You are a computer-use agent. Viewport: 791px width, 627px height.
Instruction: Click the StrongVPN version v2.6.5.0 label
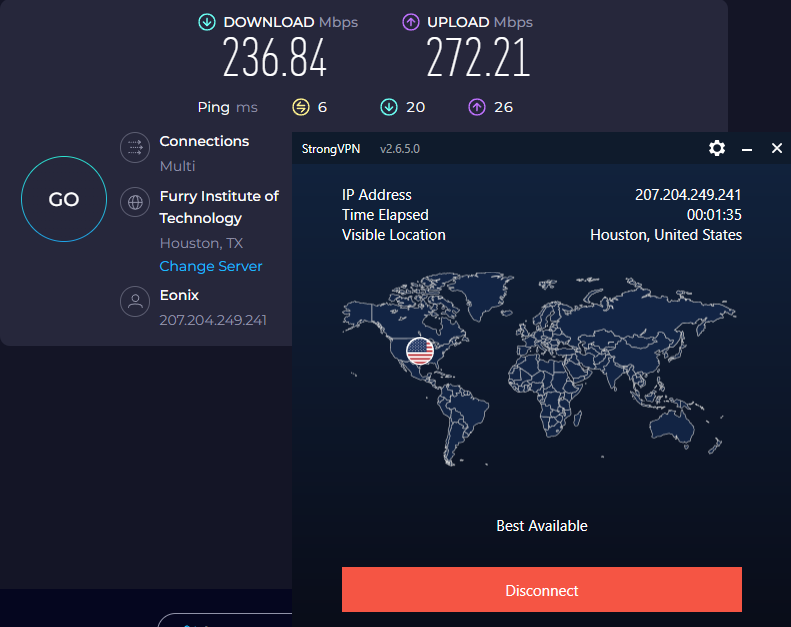pyautogui.click(x=400, y=149)
